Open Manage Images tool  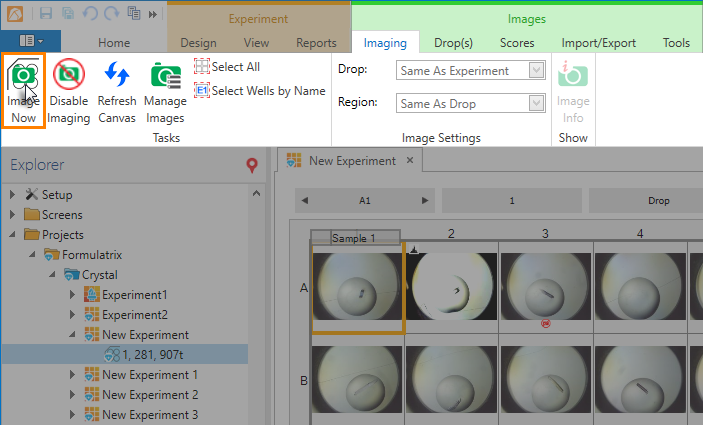(165, 91)
